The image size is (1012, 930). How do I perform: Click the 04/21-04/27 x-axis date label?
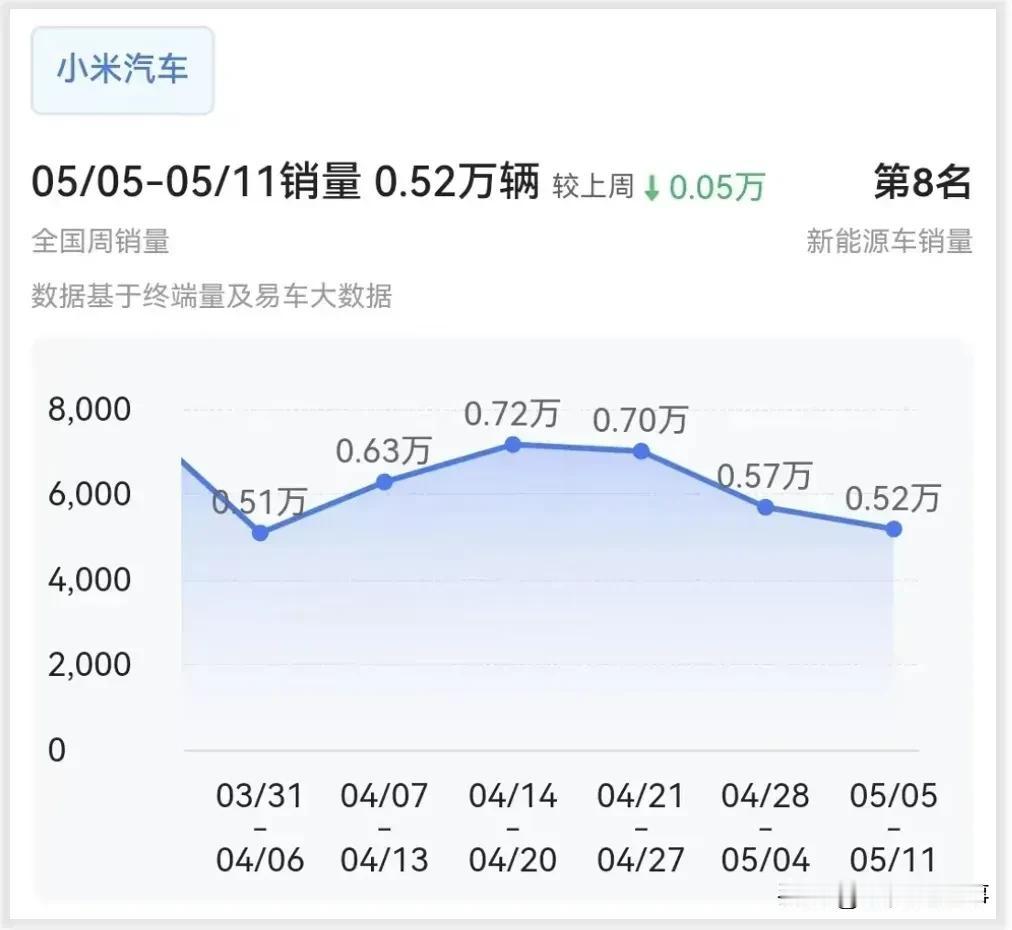tap(641, 827)
